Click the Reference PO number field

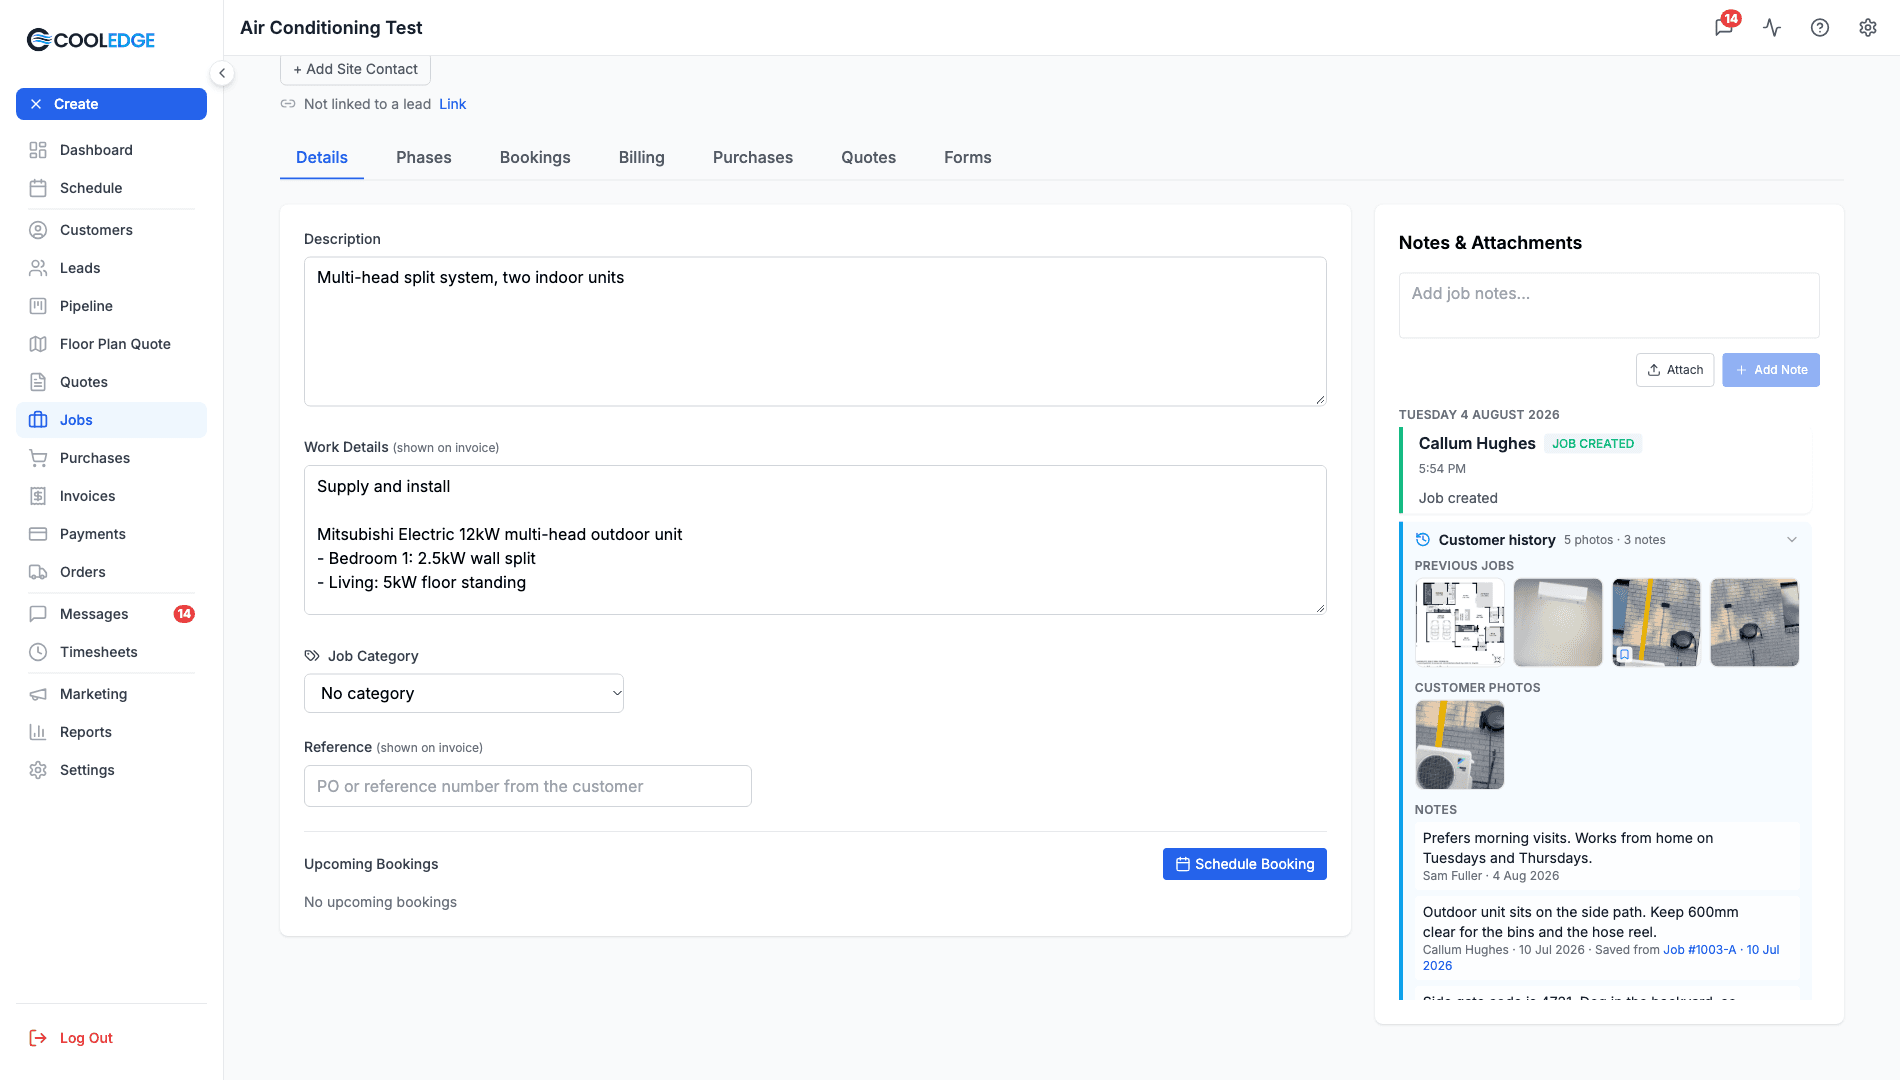click(528, 786)
